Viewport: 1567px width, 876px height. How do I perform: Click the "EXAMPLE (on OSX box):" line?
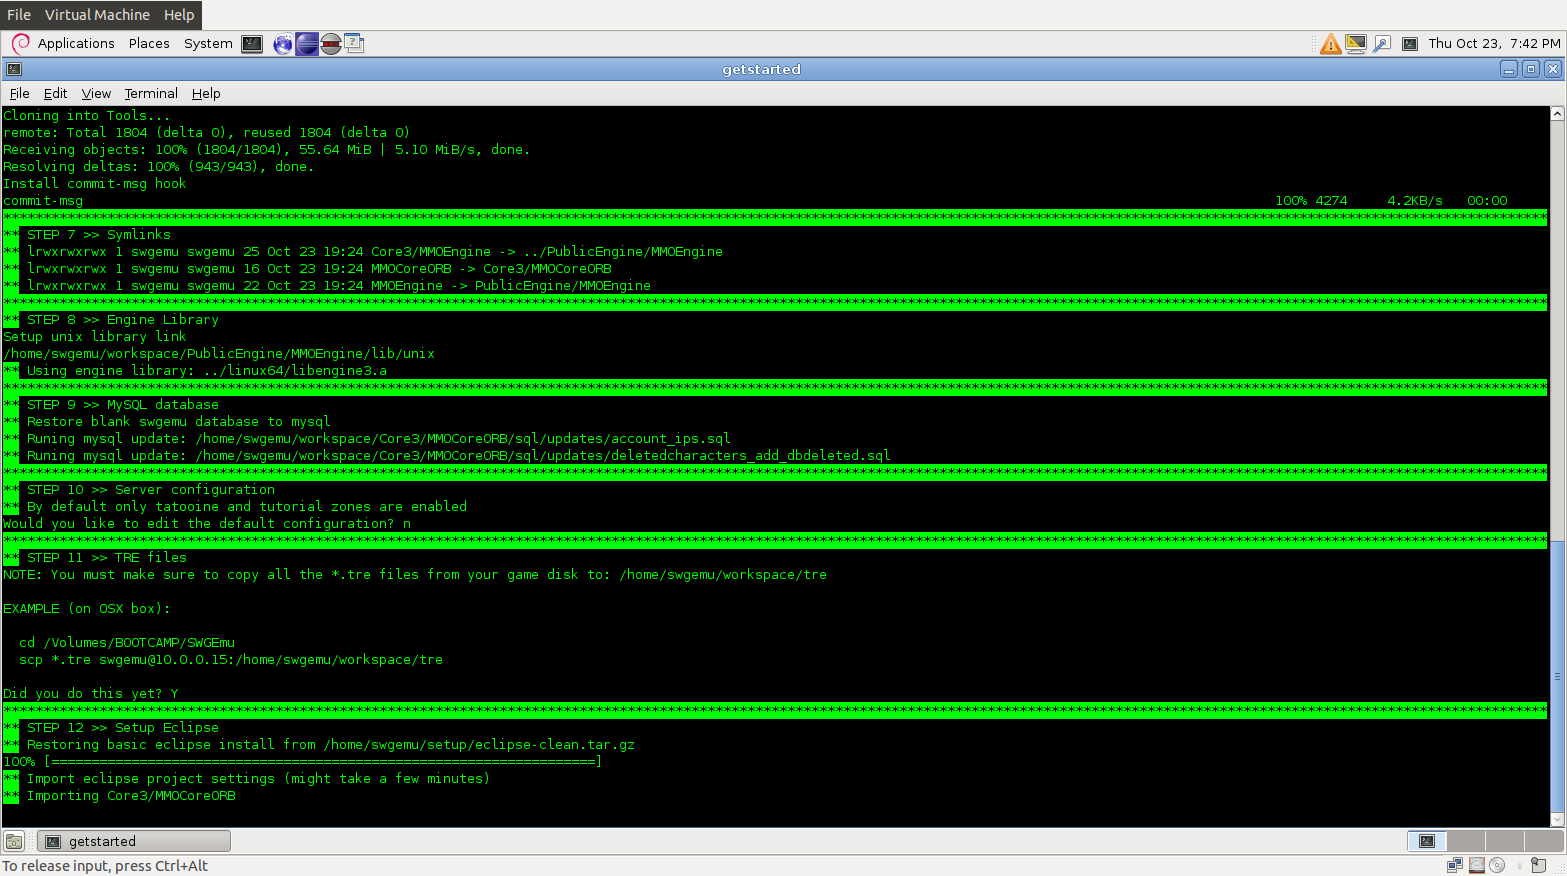(87, 609)
